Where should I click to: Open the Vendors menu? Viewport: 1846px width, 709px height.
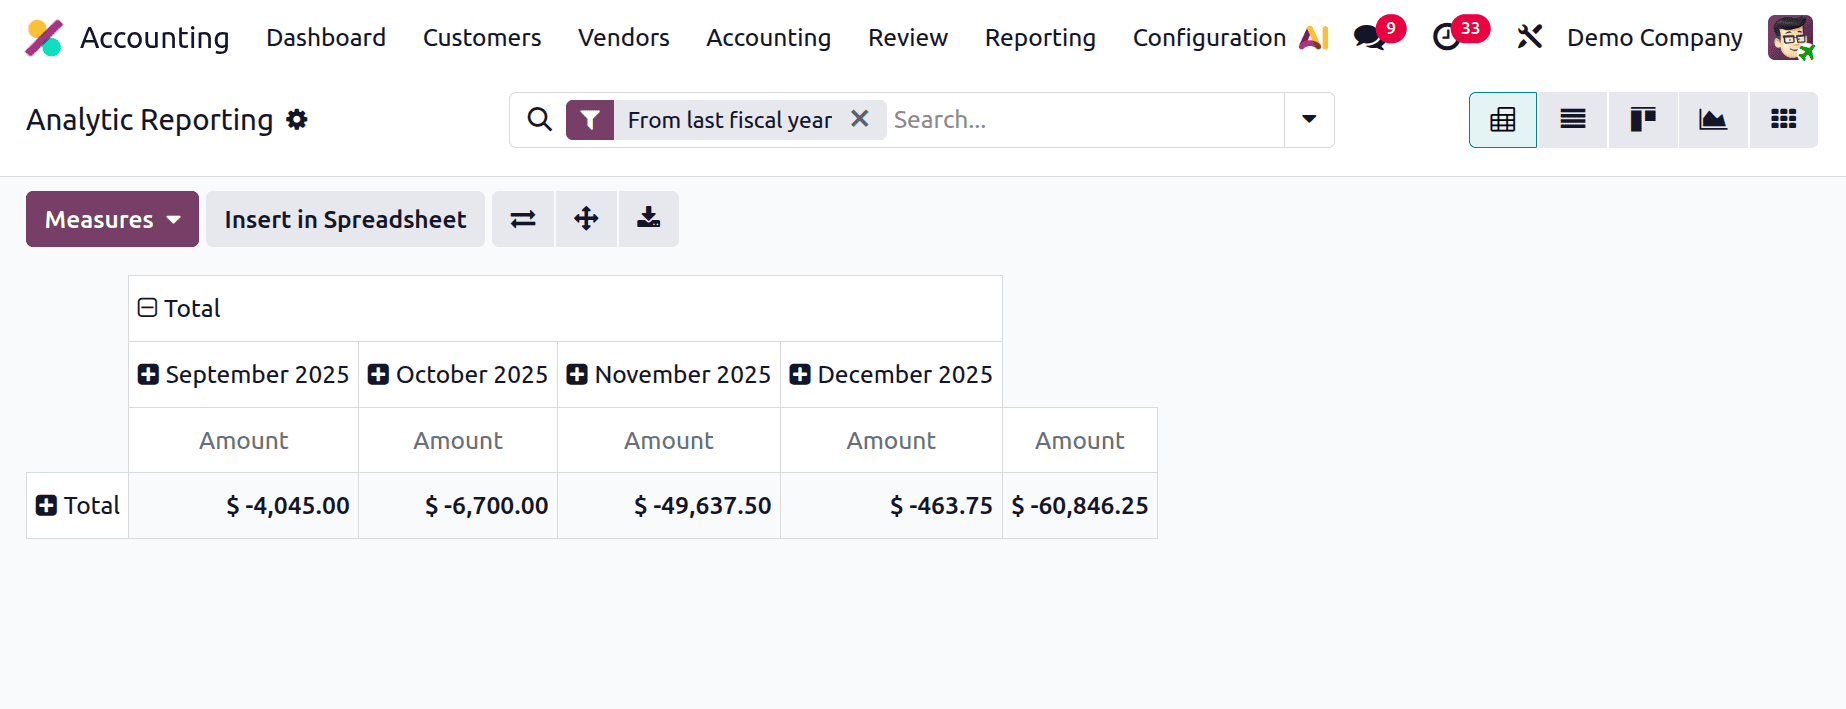(x=624, y=38)
